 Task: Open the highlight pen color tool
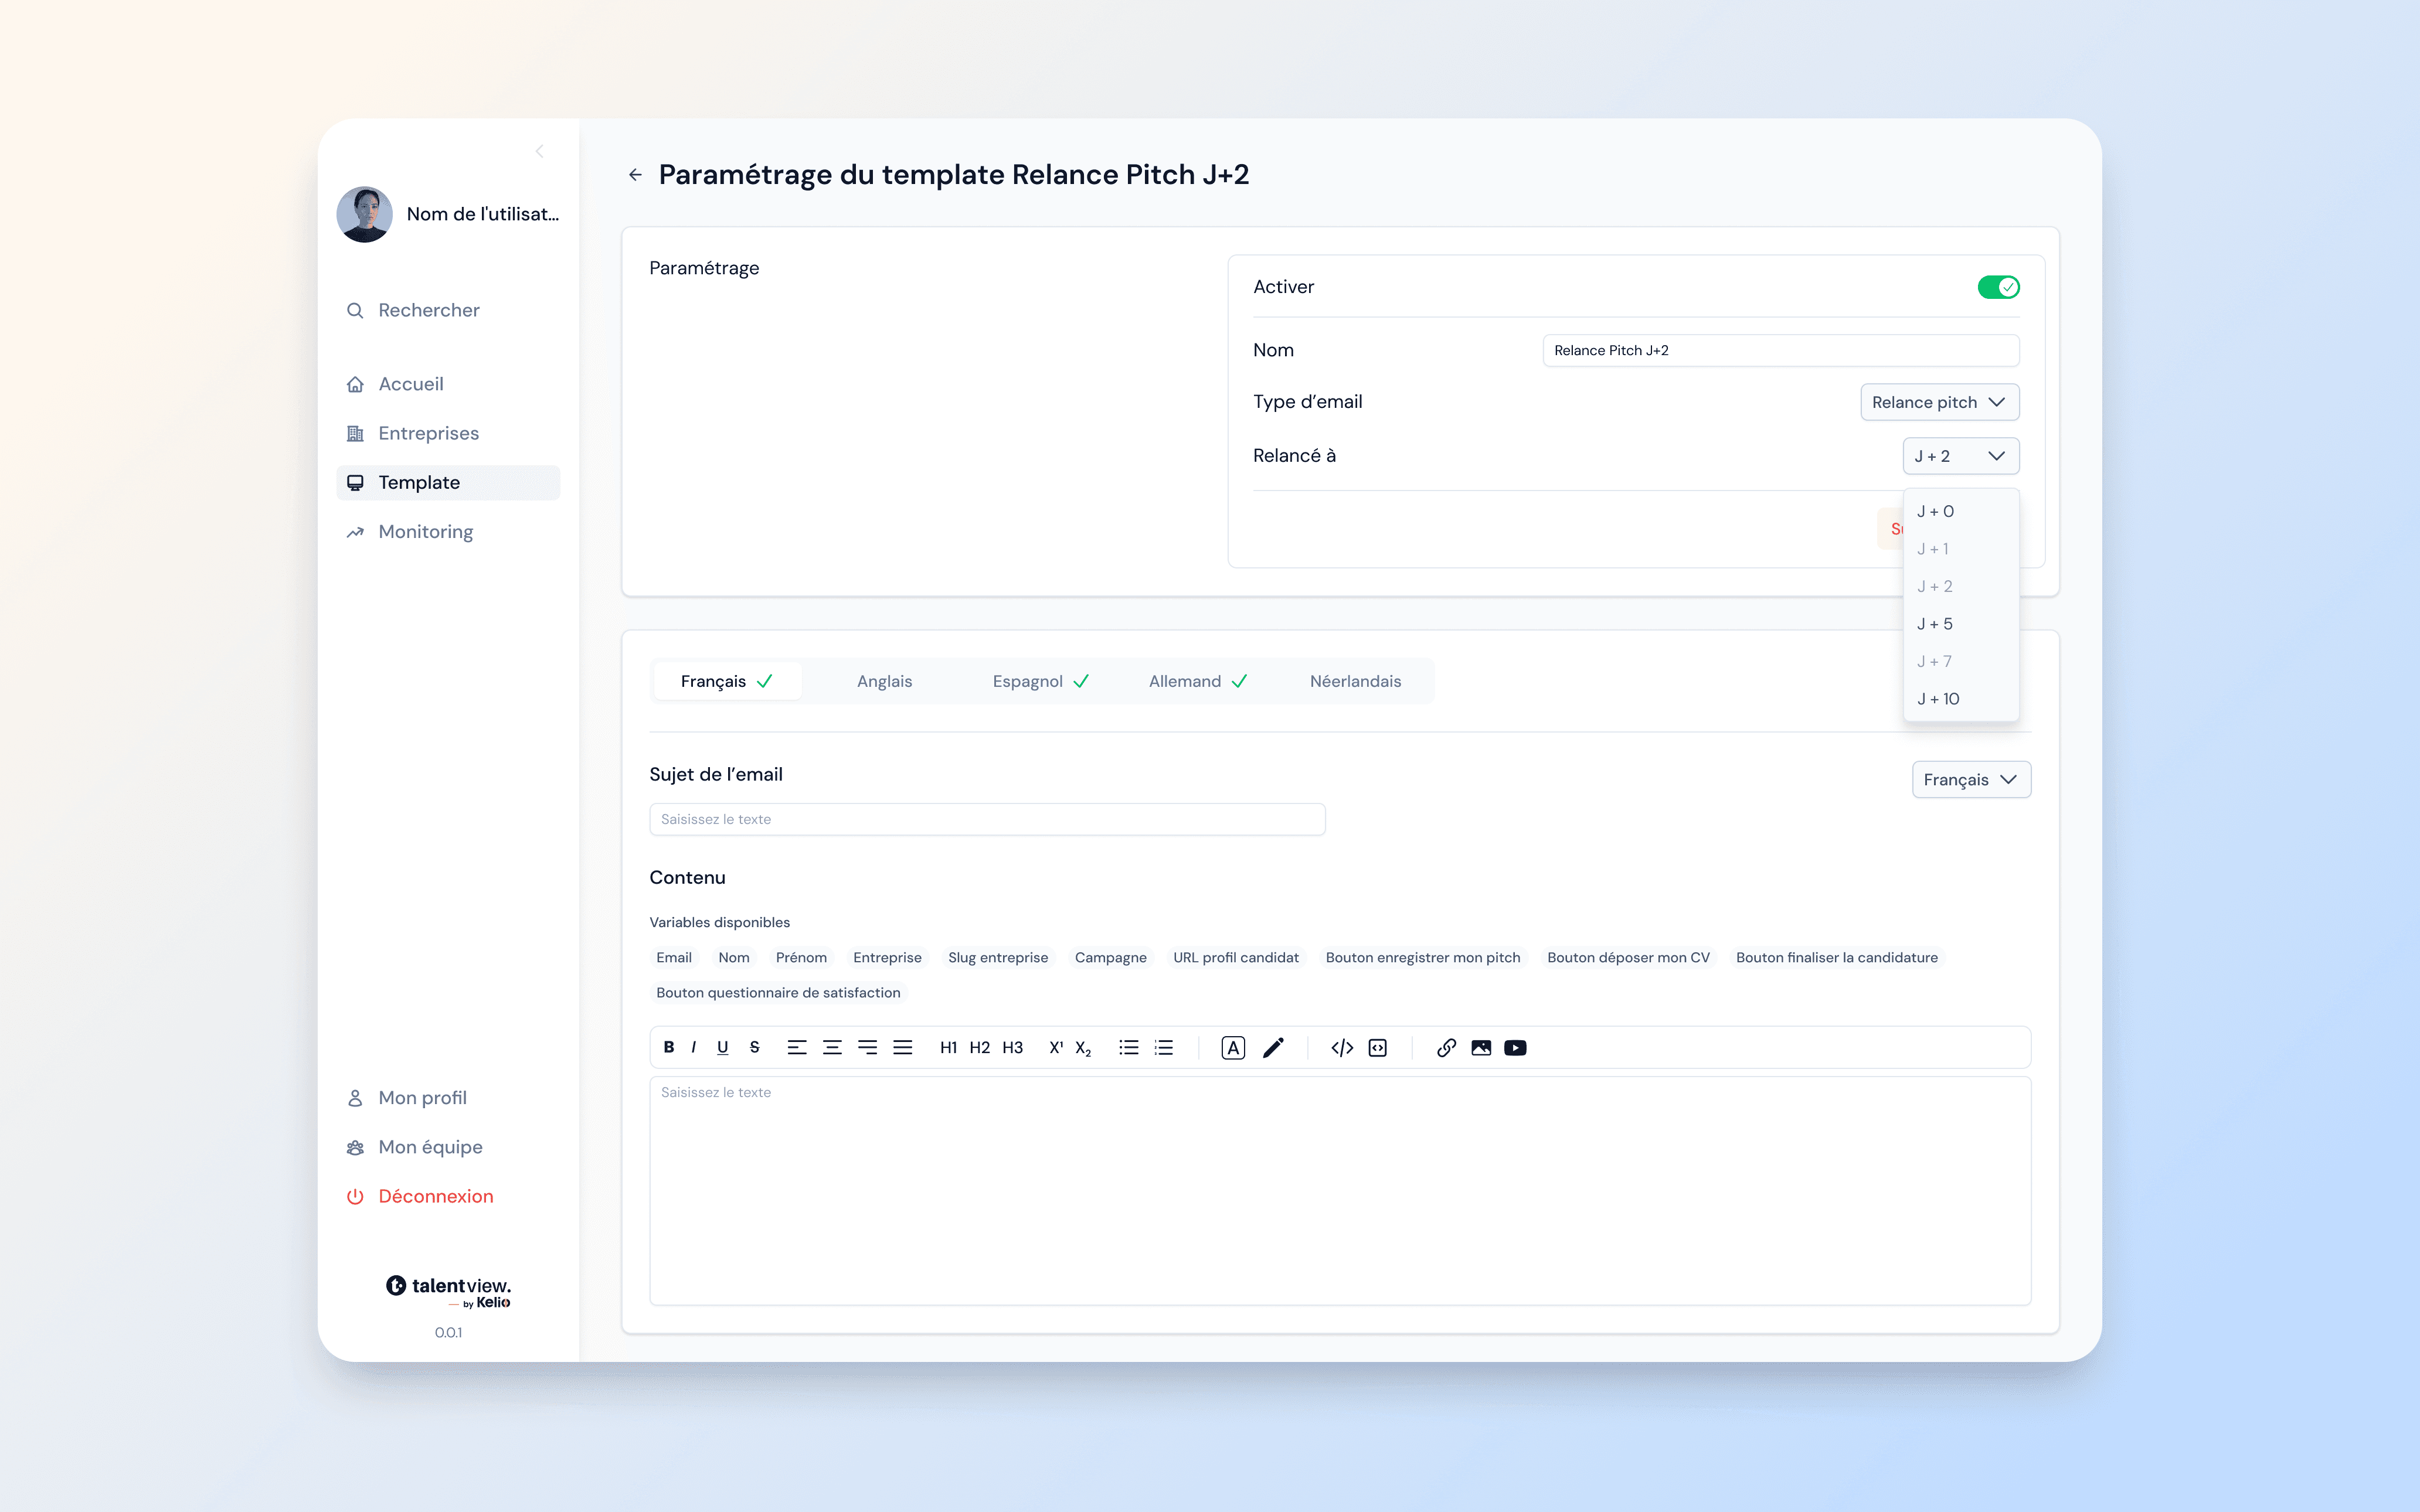pyautogui.click(x=1273, y=1047)
